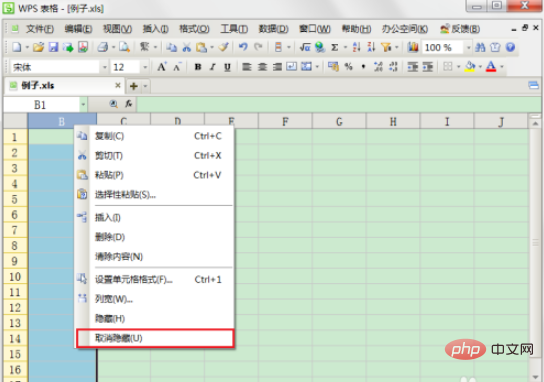Click the AutoSum sigma icon
This screenshot has height=382, width=544.
(x=334, y=47)
